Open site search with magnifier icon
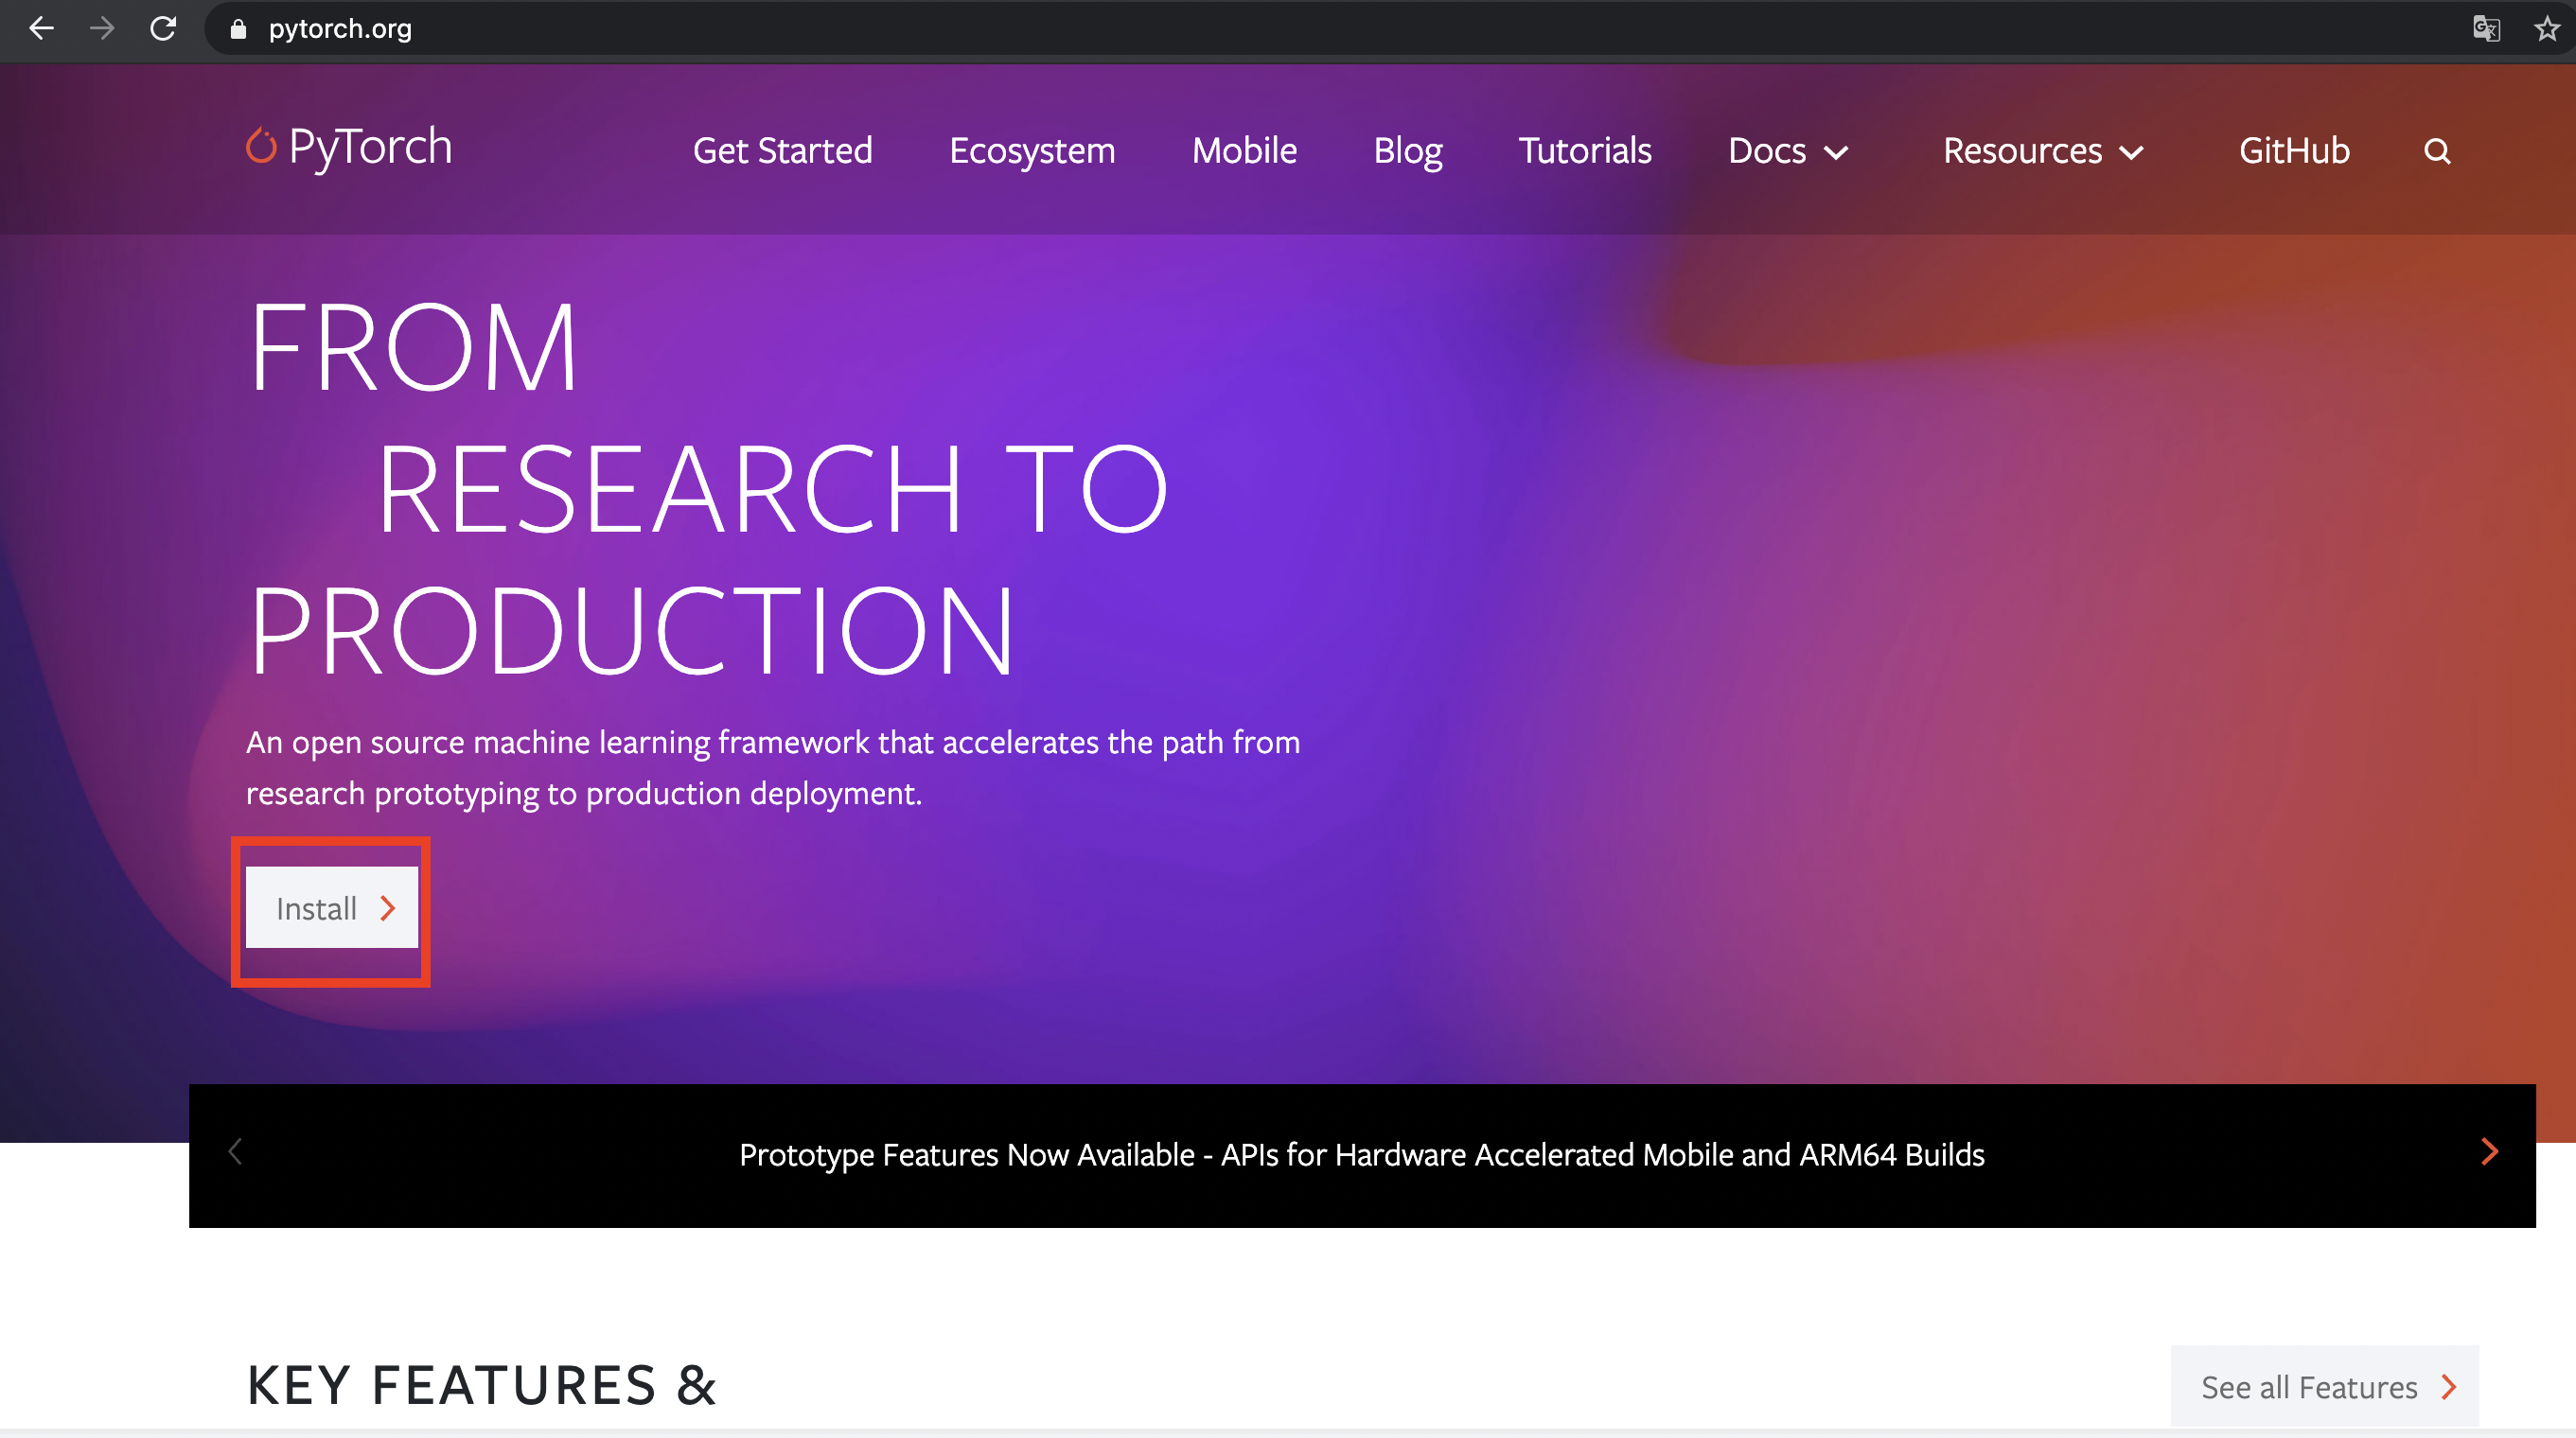Viewport: 2576px width, 1438px height. point(2437,151)
